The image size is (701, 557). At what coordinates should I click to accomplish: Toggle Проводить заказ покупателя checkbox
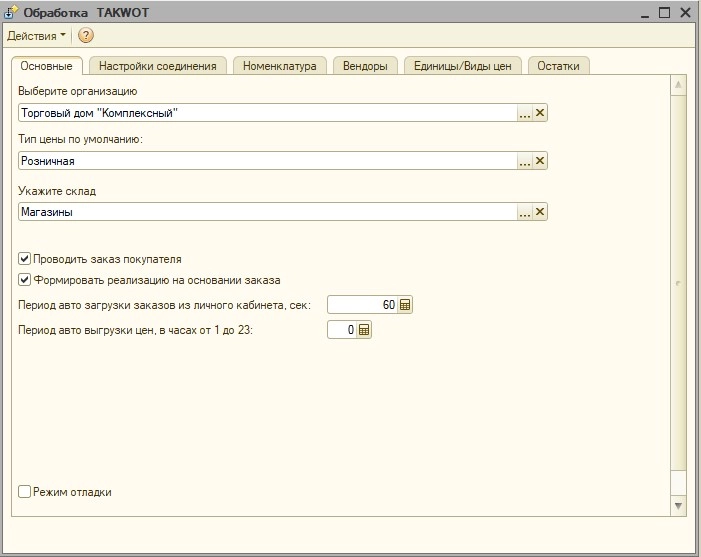point(25,259)
